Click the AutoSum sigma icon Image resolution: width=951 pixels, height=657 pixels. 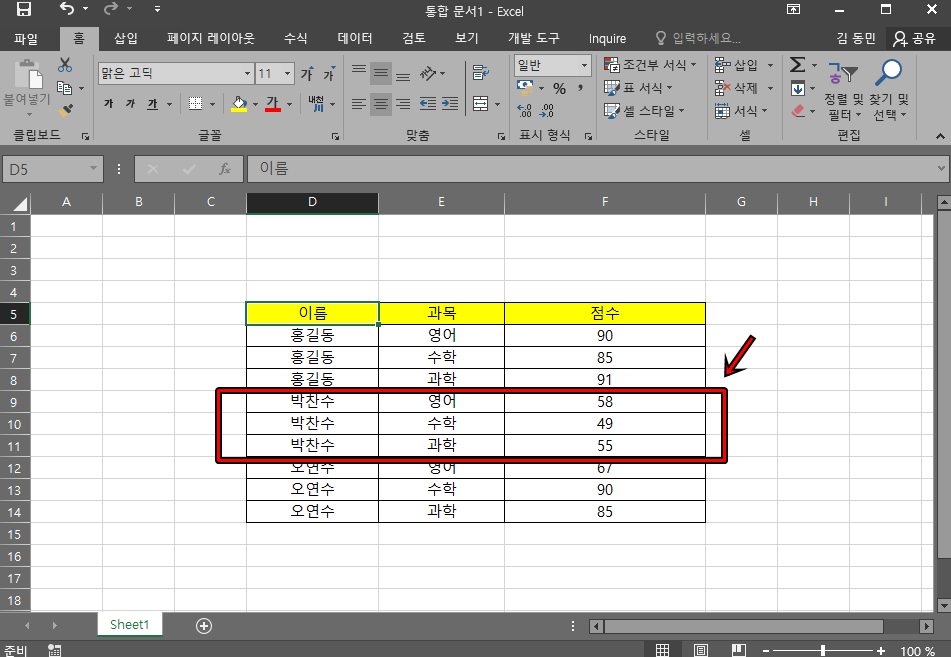pyautogui.click(x=798, y=64)
